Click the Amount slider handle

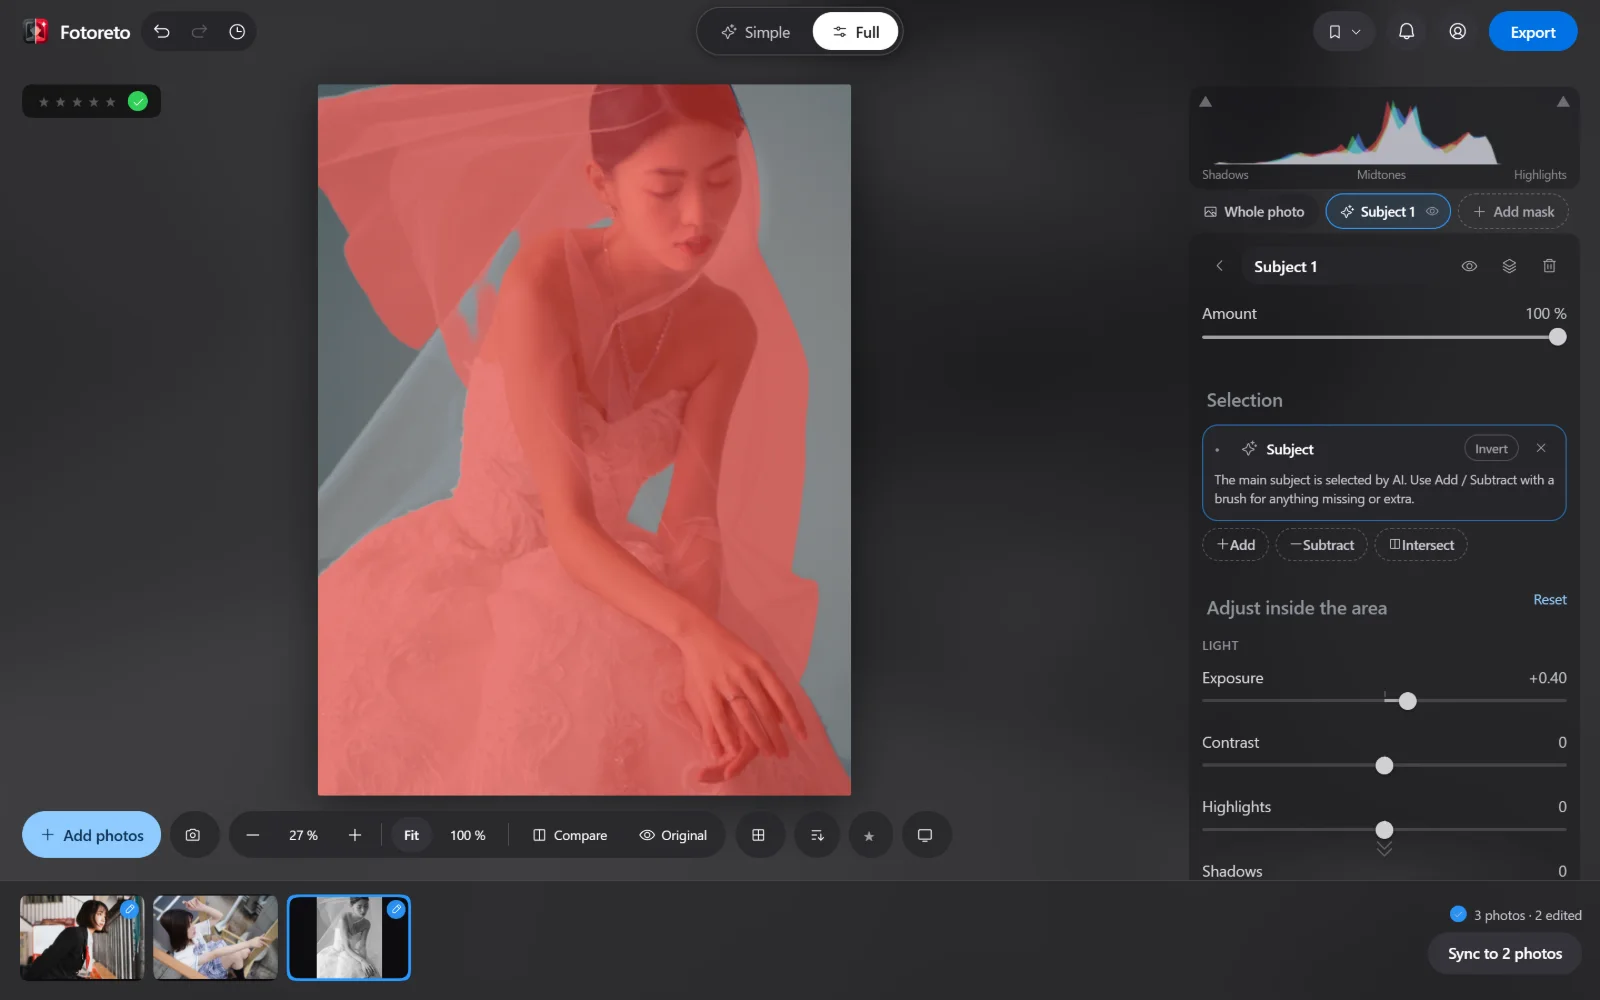click(x=1557, y=337)
